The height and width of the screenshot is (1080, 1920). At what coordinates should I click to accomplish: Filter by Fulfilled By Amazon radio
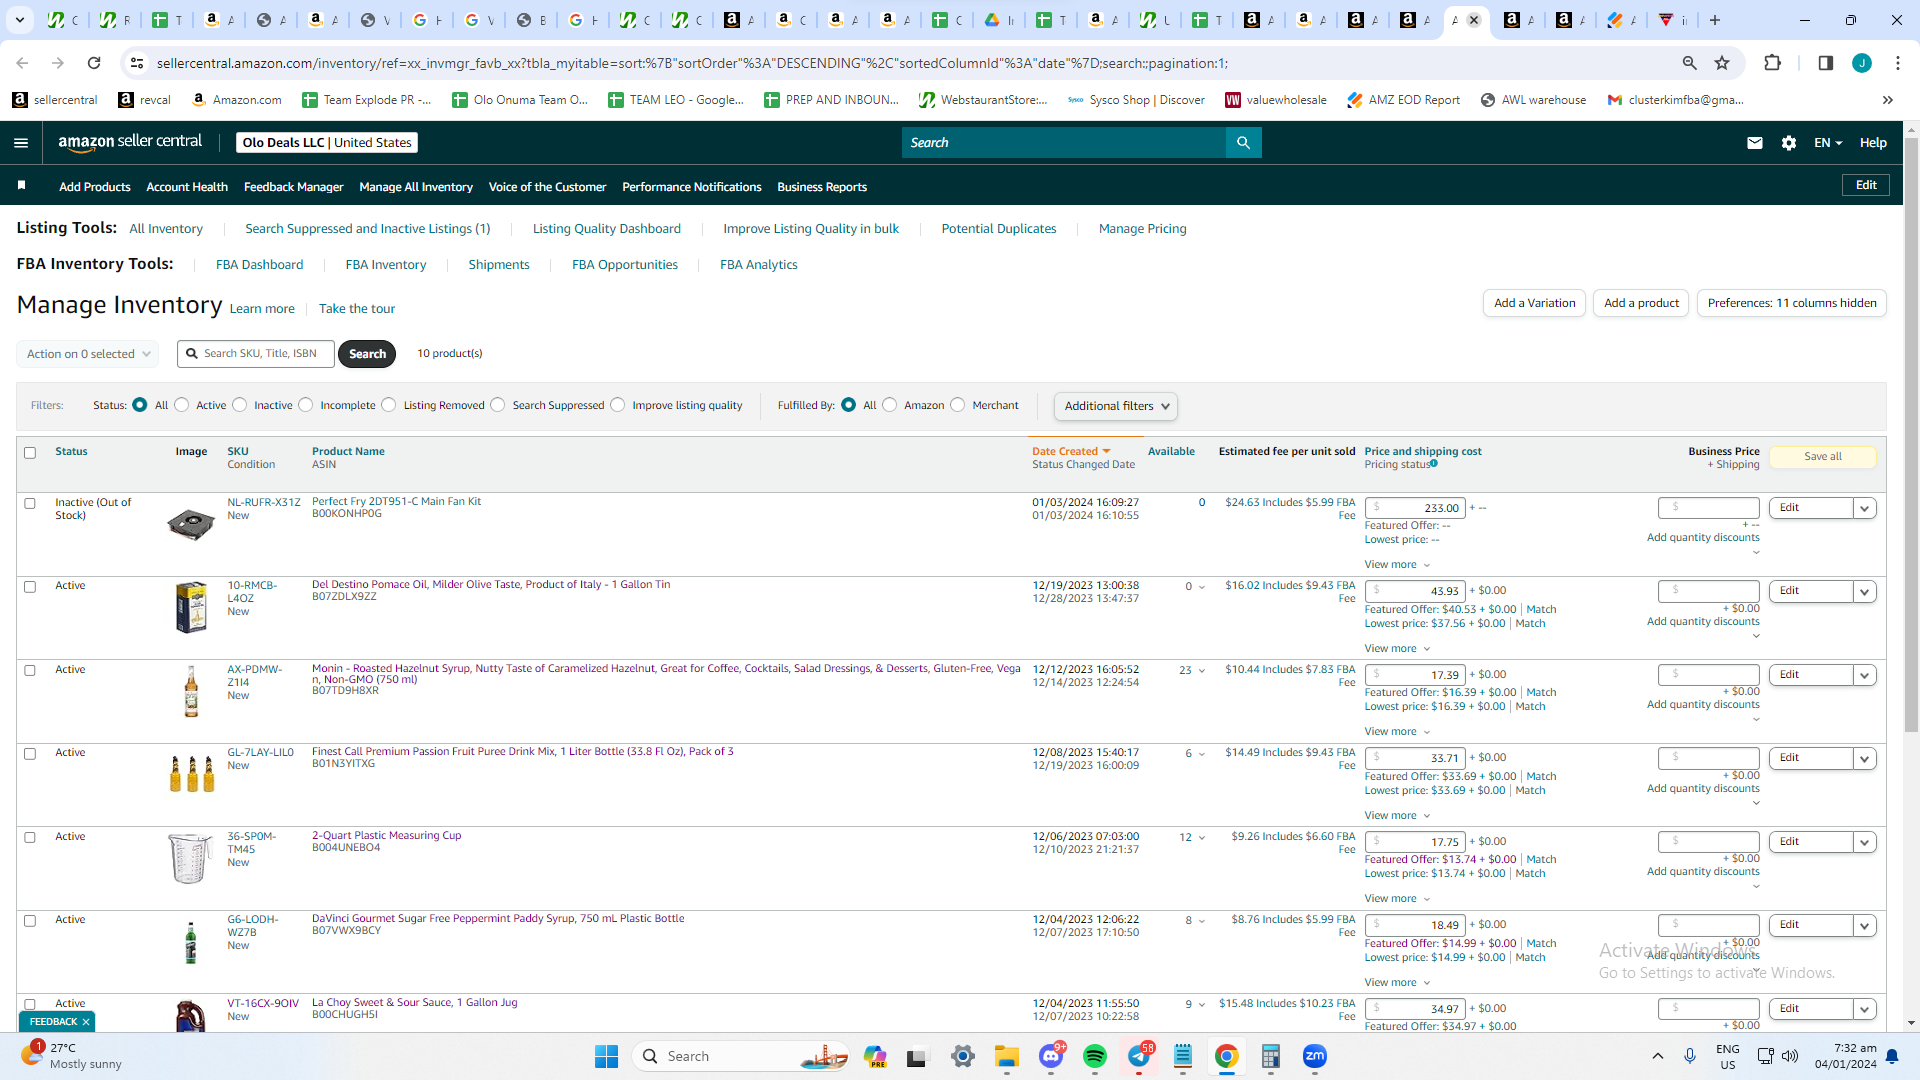point(889,405)
